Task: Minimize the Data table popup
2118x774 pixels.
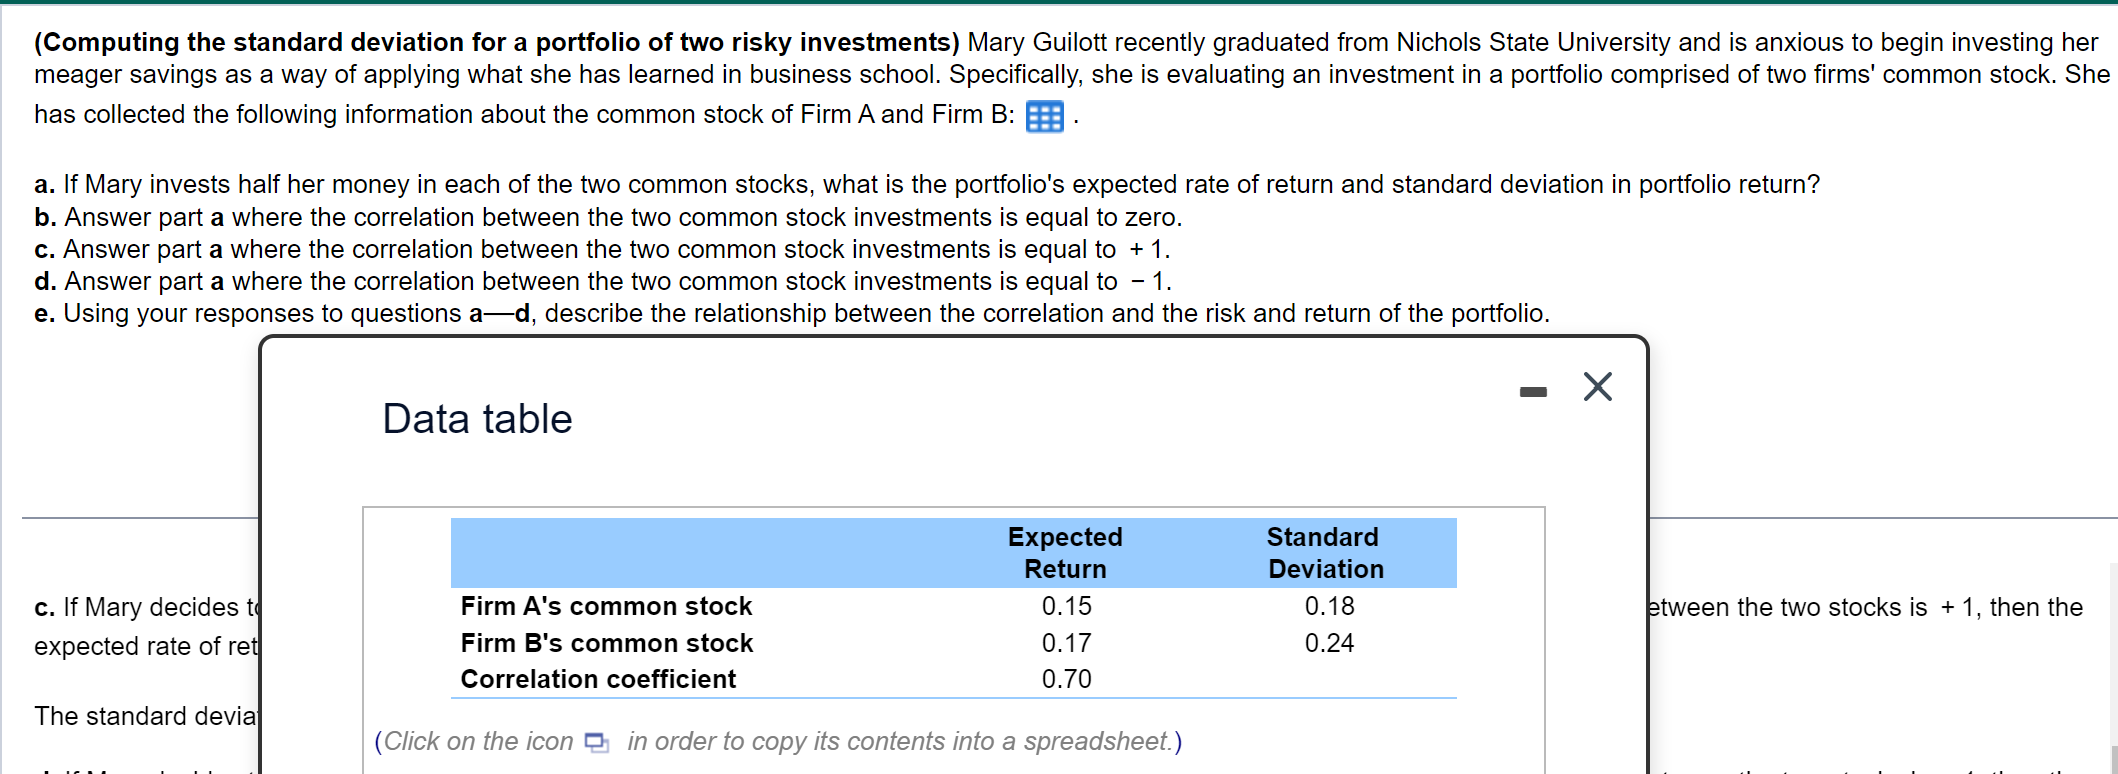Action: (1531, 390)
